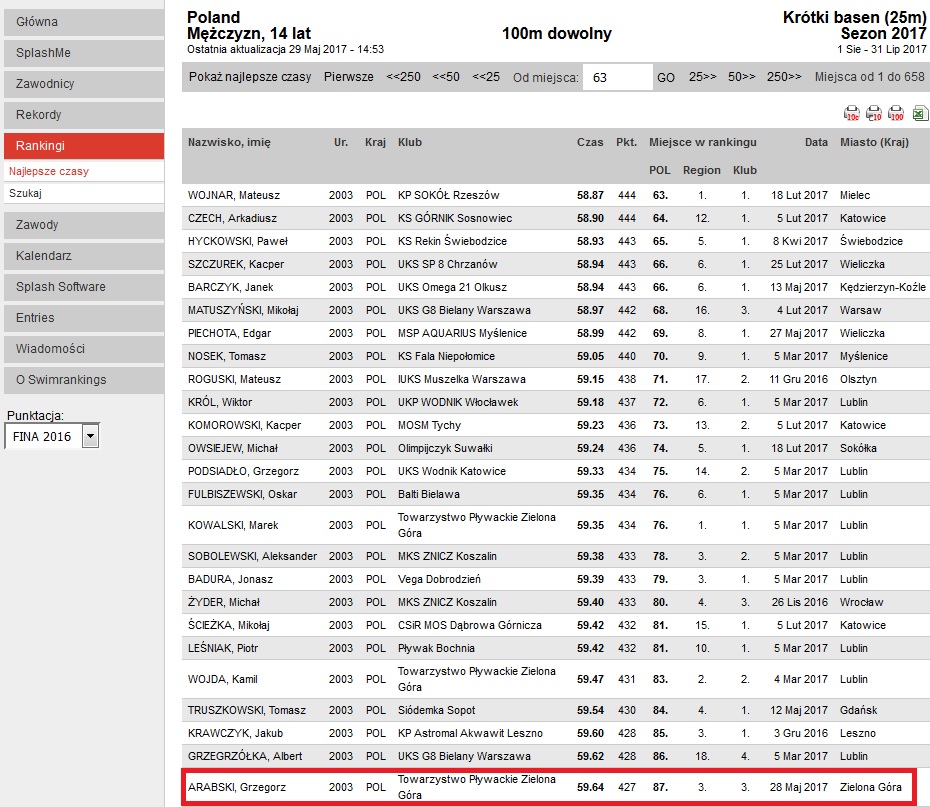Image resolution: width=930 pixels, height=807 pixels.
Task: Open club KS GÓRNIK Sosnowiec
Action: (x=455, y=218)
